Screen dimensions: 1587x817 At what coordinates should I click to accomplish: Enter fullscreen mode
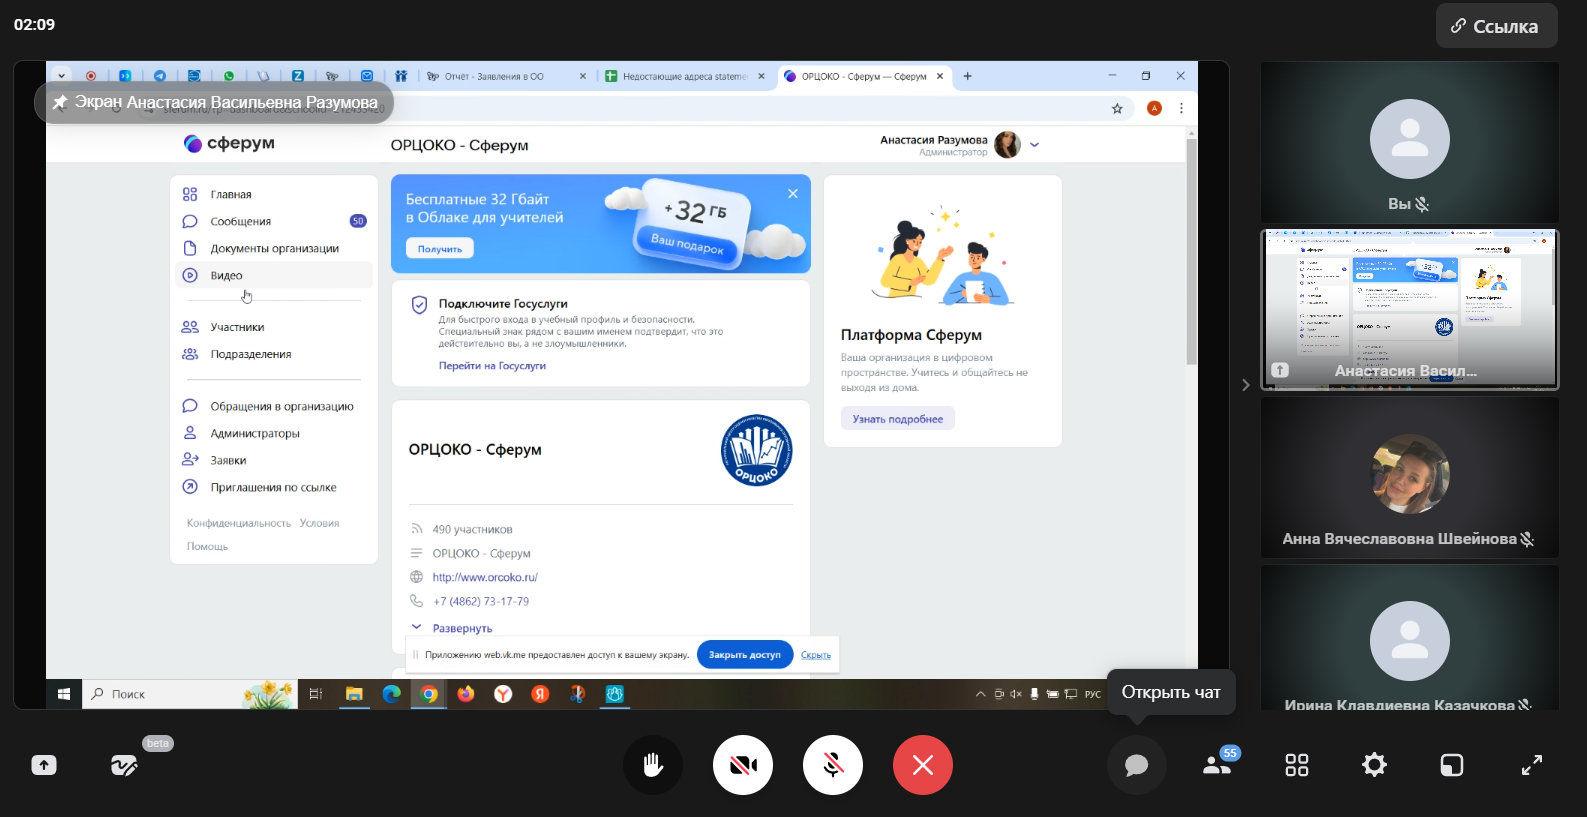[x=1531, y=765]
